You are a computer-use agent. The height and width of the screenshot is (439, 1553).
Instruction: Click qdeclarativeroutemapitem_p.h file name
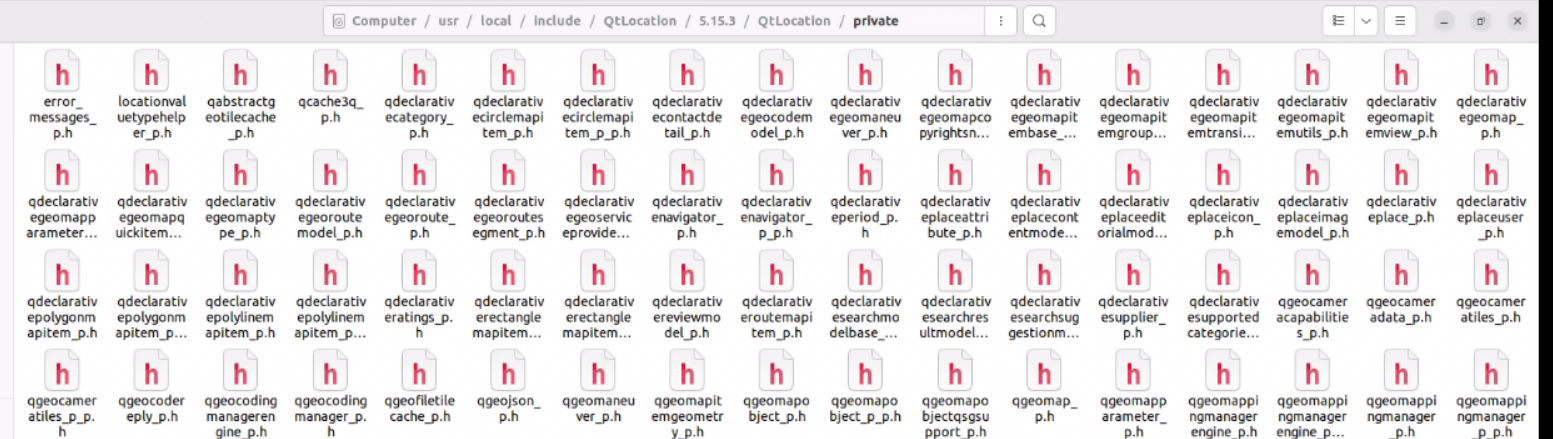pos(776,316)
